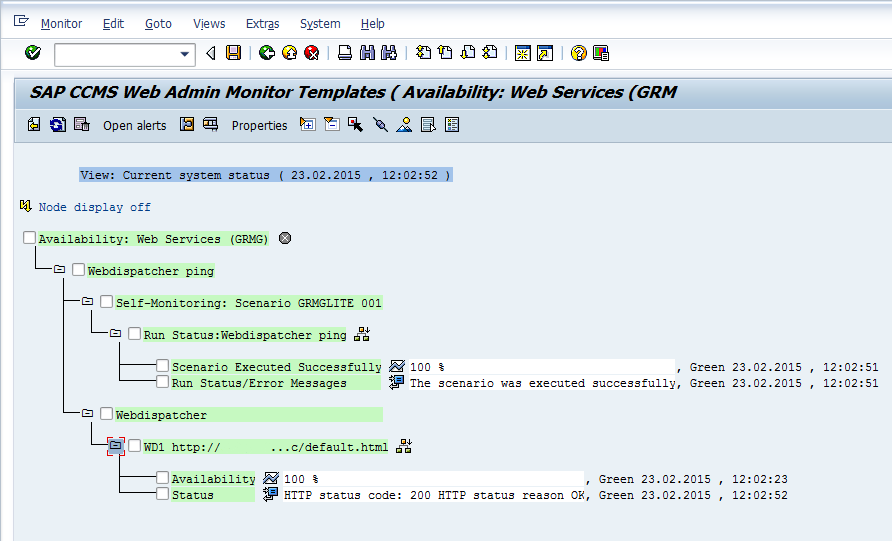Click the Find Next binoculars icon

point(389,53)
